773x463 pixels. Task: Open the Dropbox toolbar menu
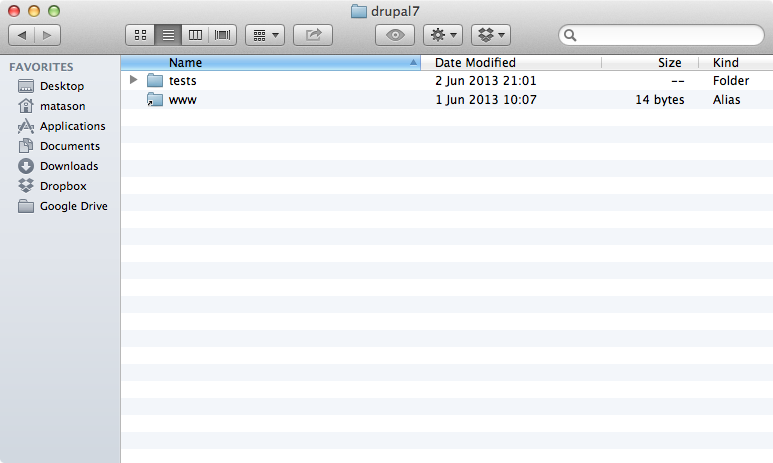coord(491,35)
